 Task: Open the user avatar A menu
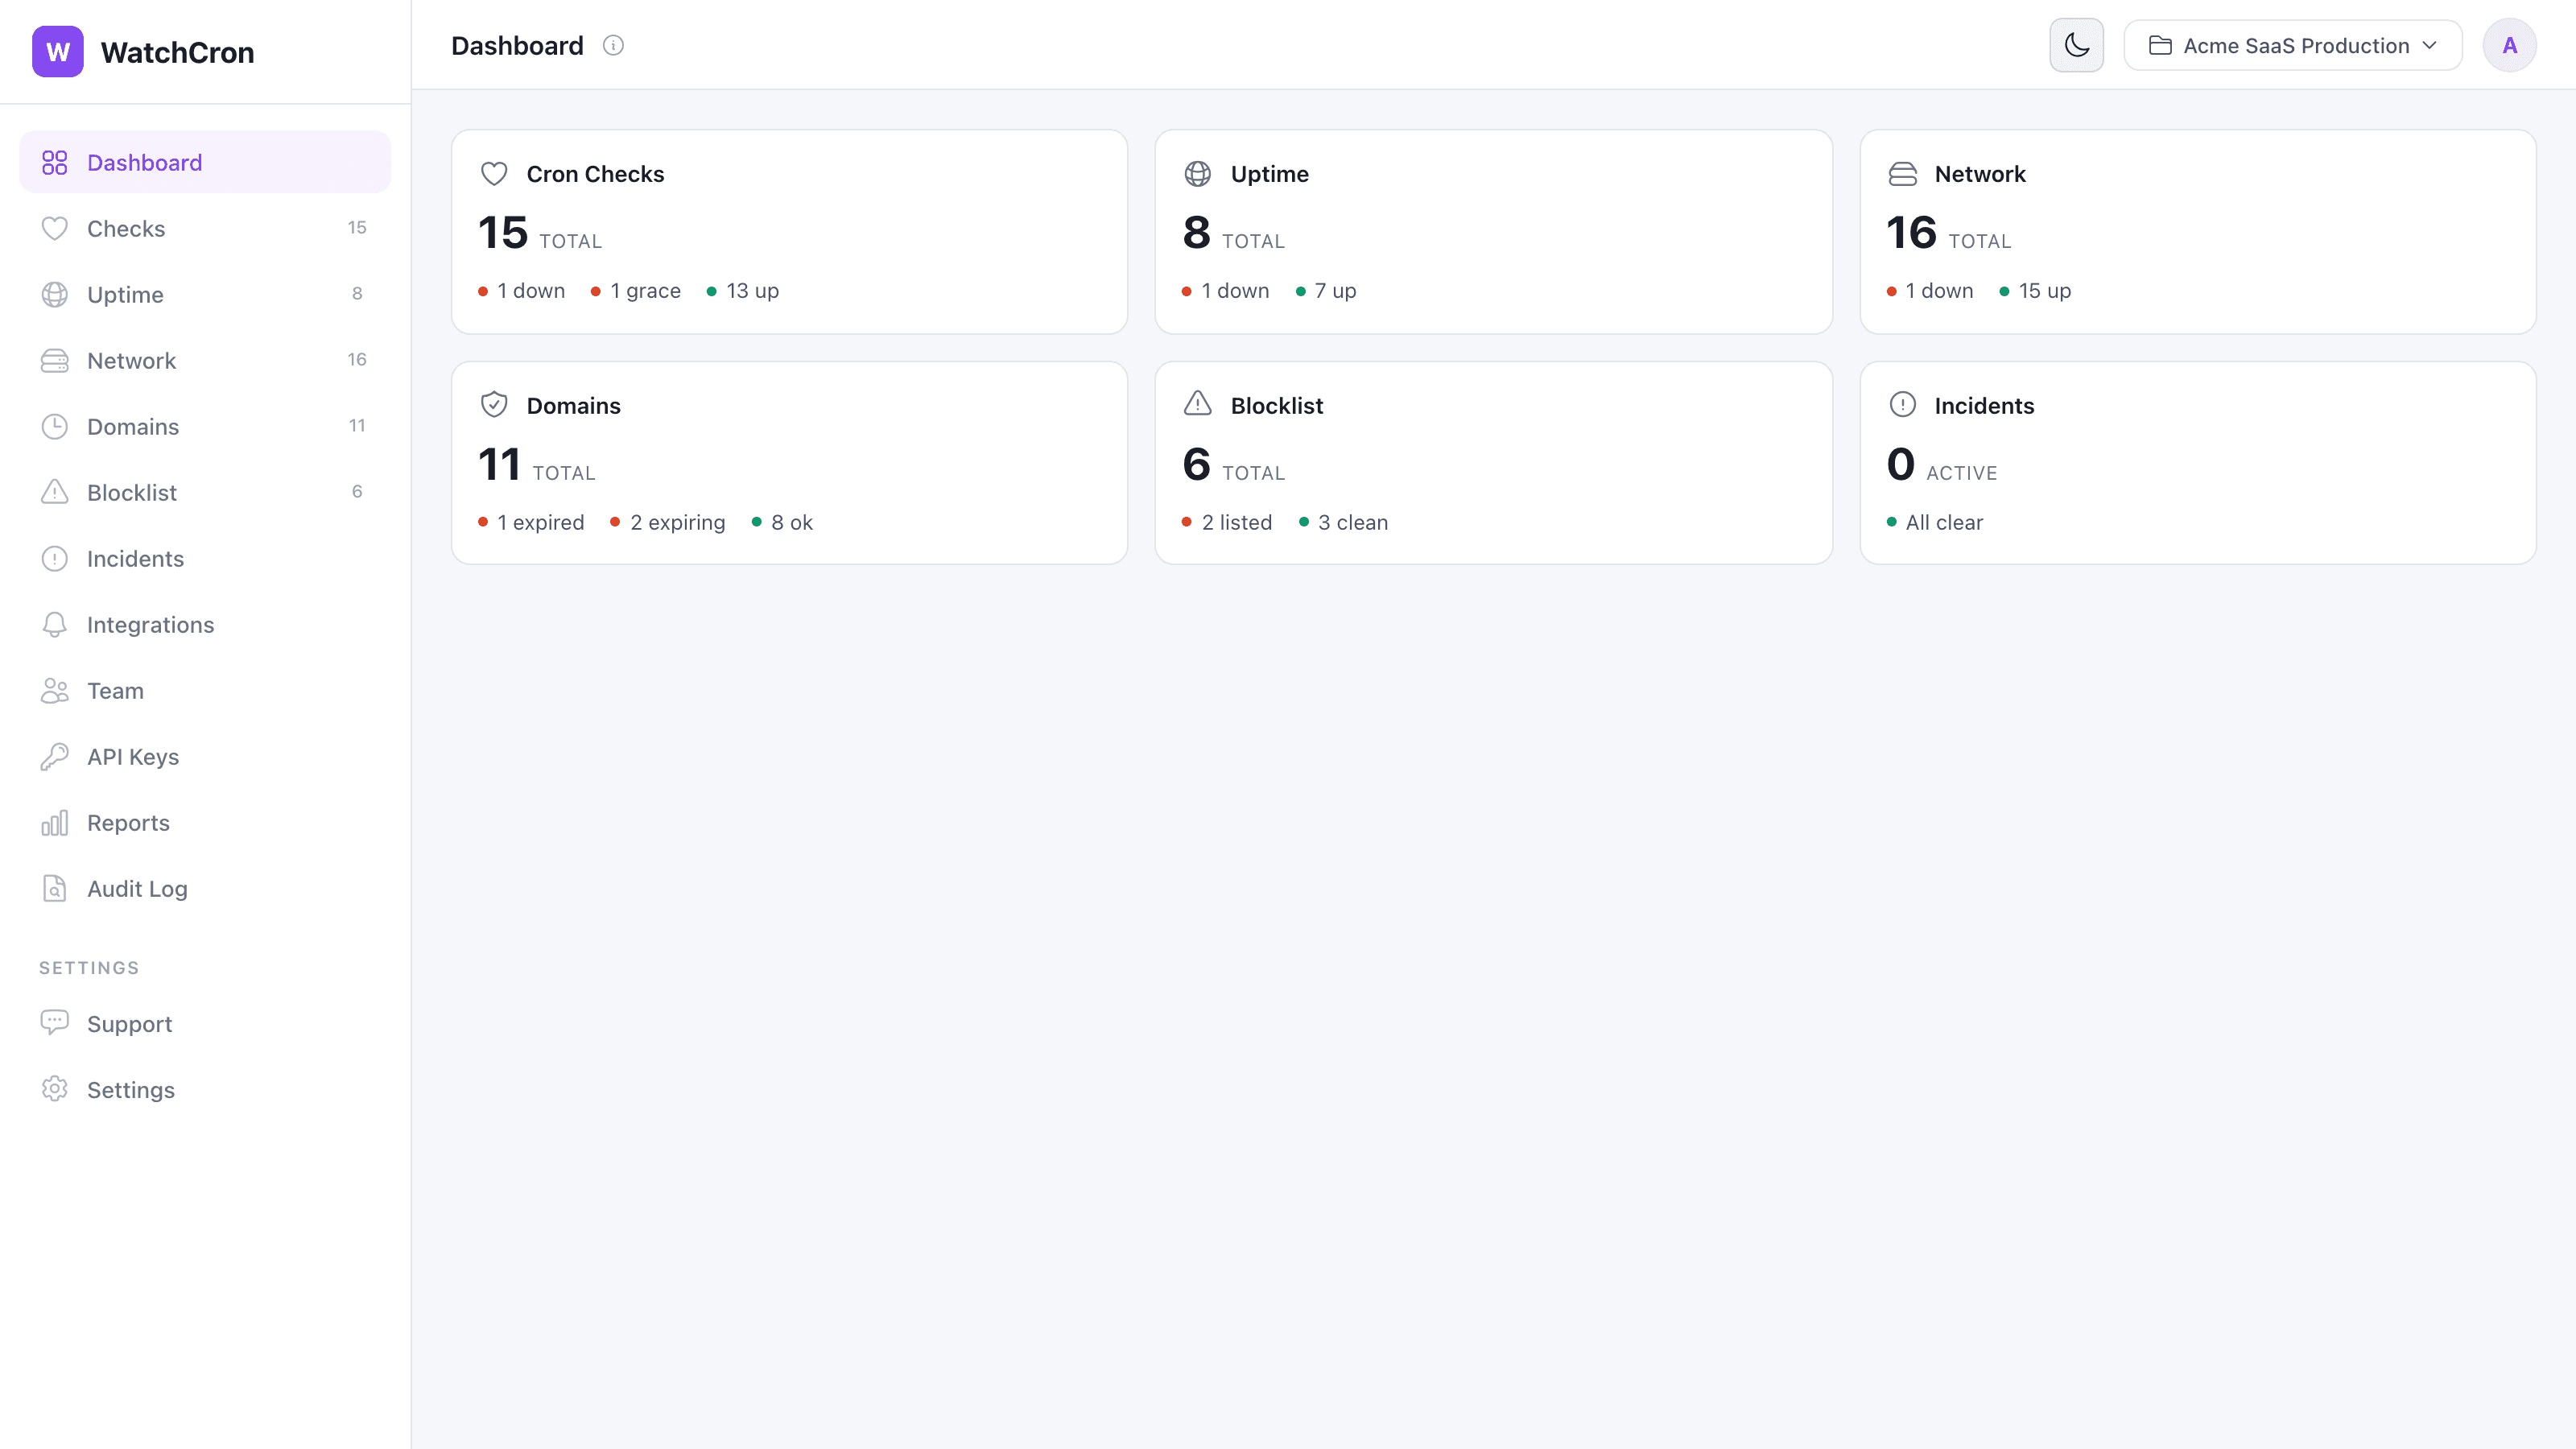tap(2510, 45)
